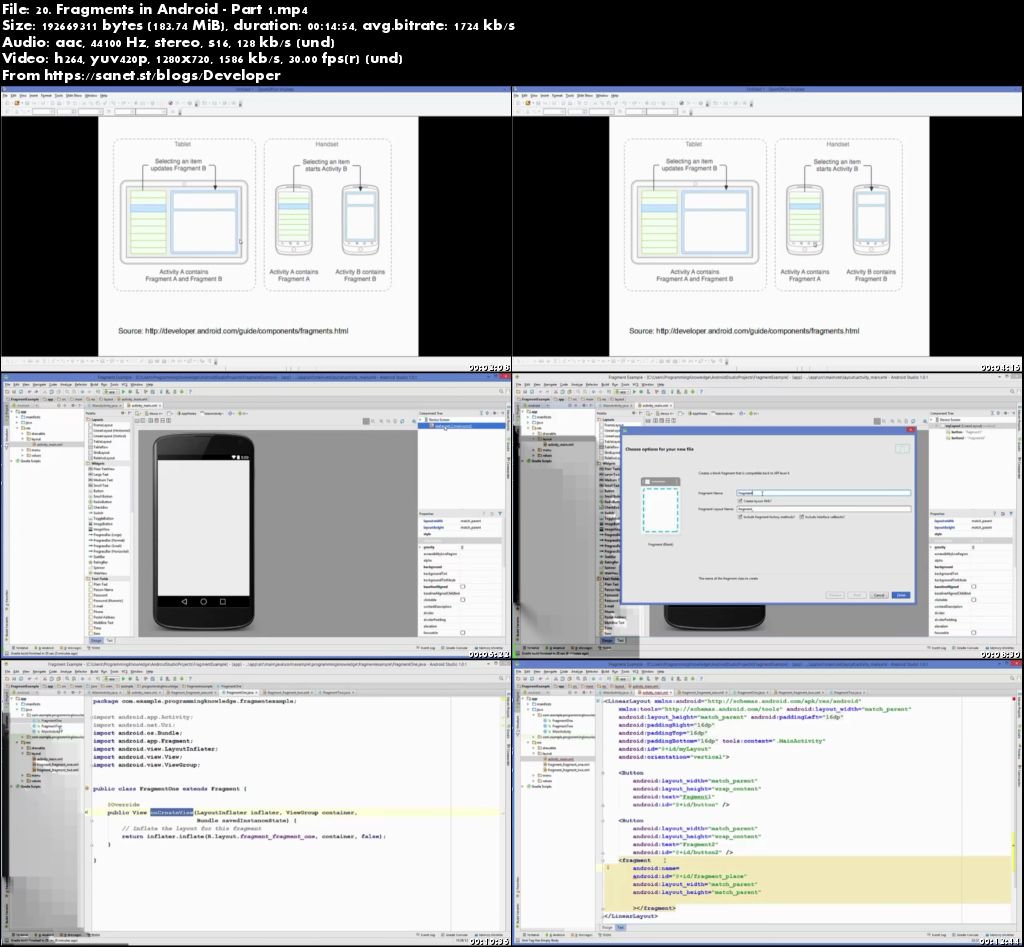1024x947 pixels.
Task: Toggle focusable checkbox in design-view properties
Action: (463, 633)
